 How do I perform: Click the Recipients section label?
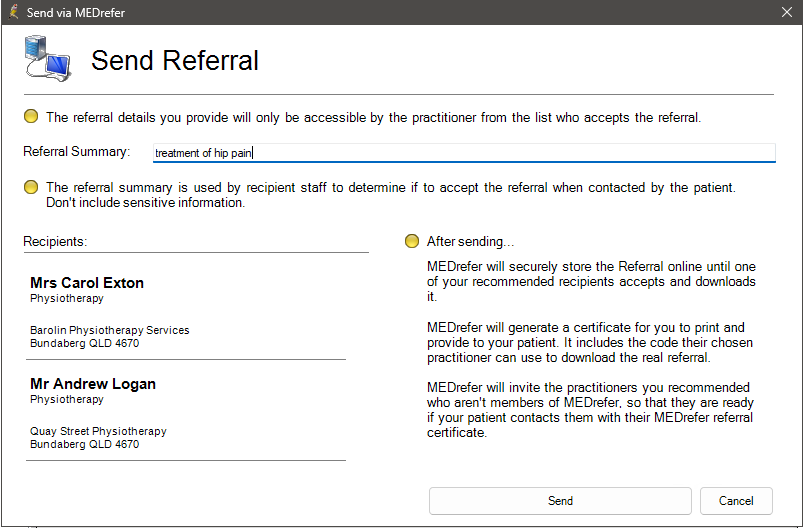pyautogui.click(x=55, y=241)
